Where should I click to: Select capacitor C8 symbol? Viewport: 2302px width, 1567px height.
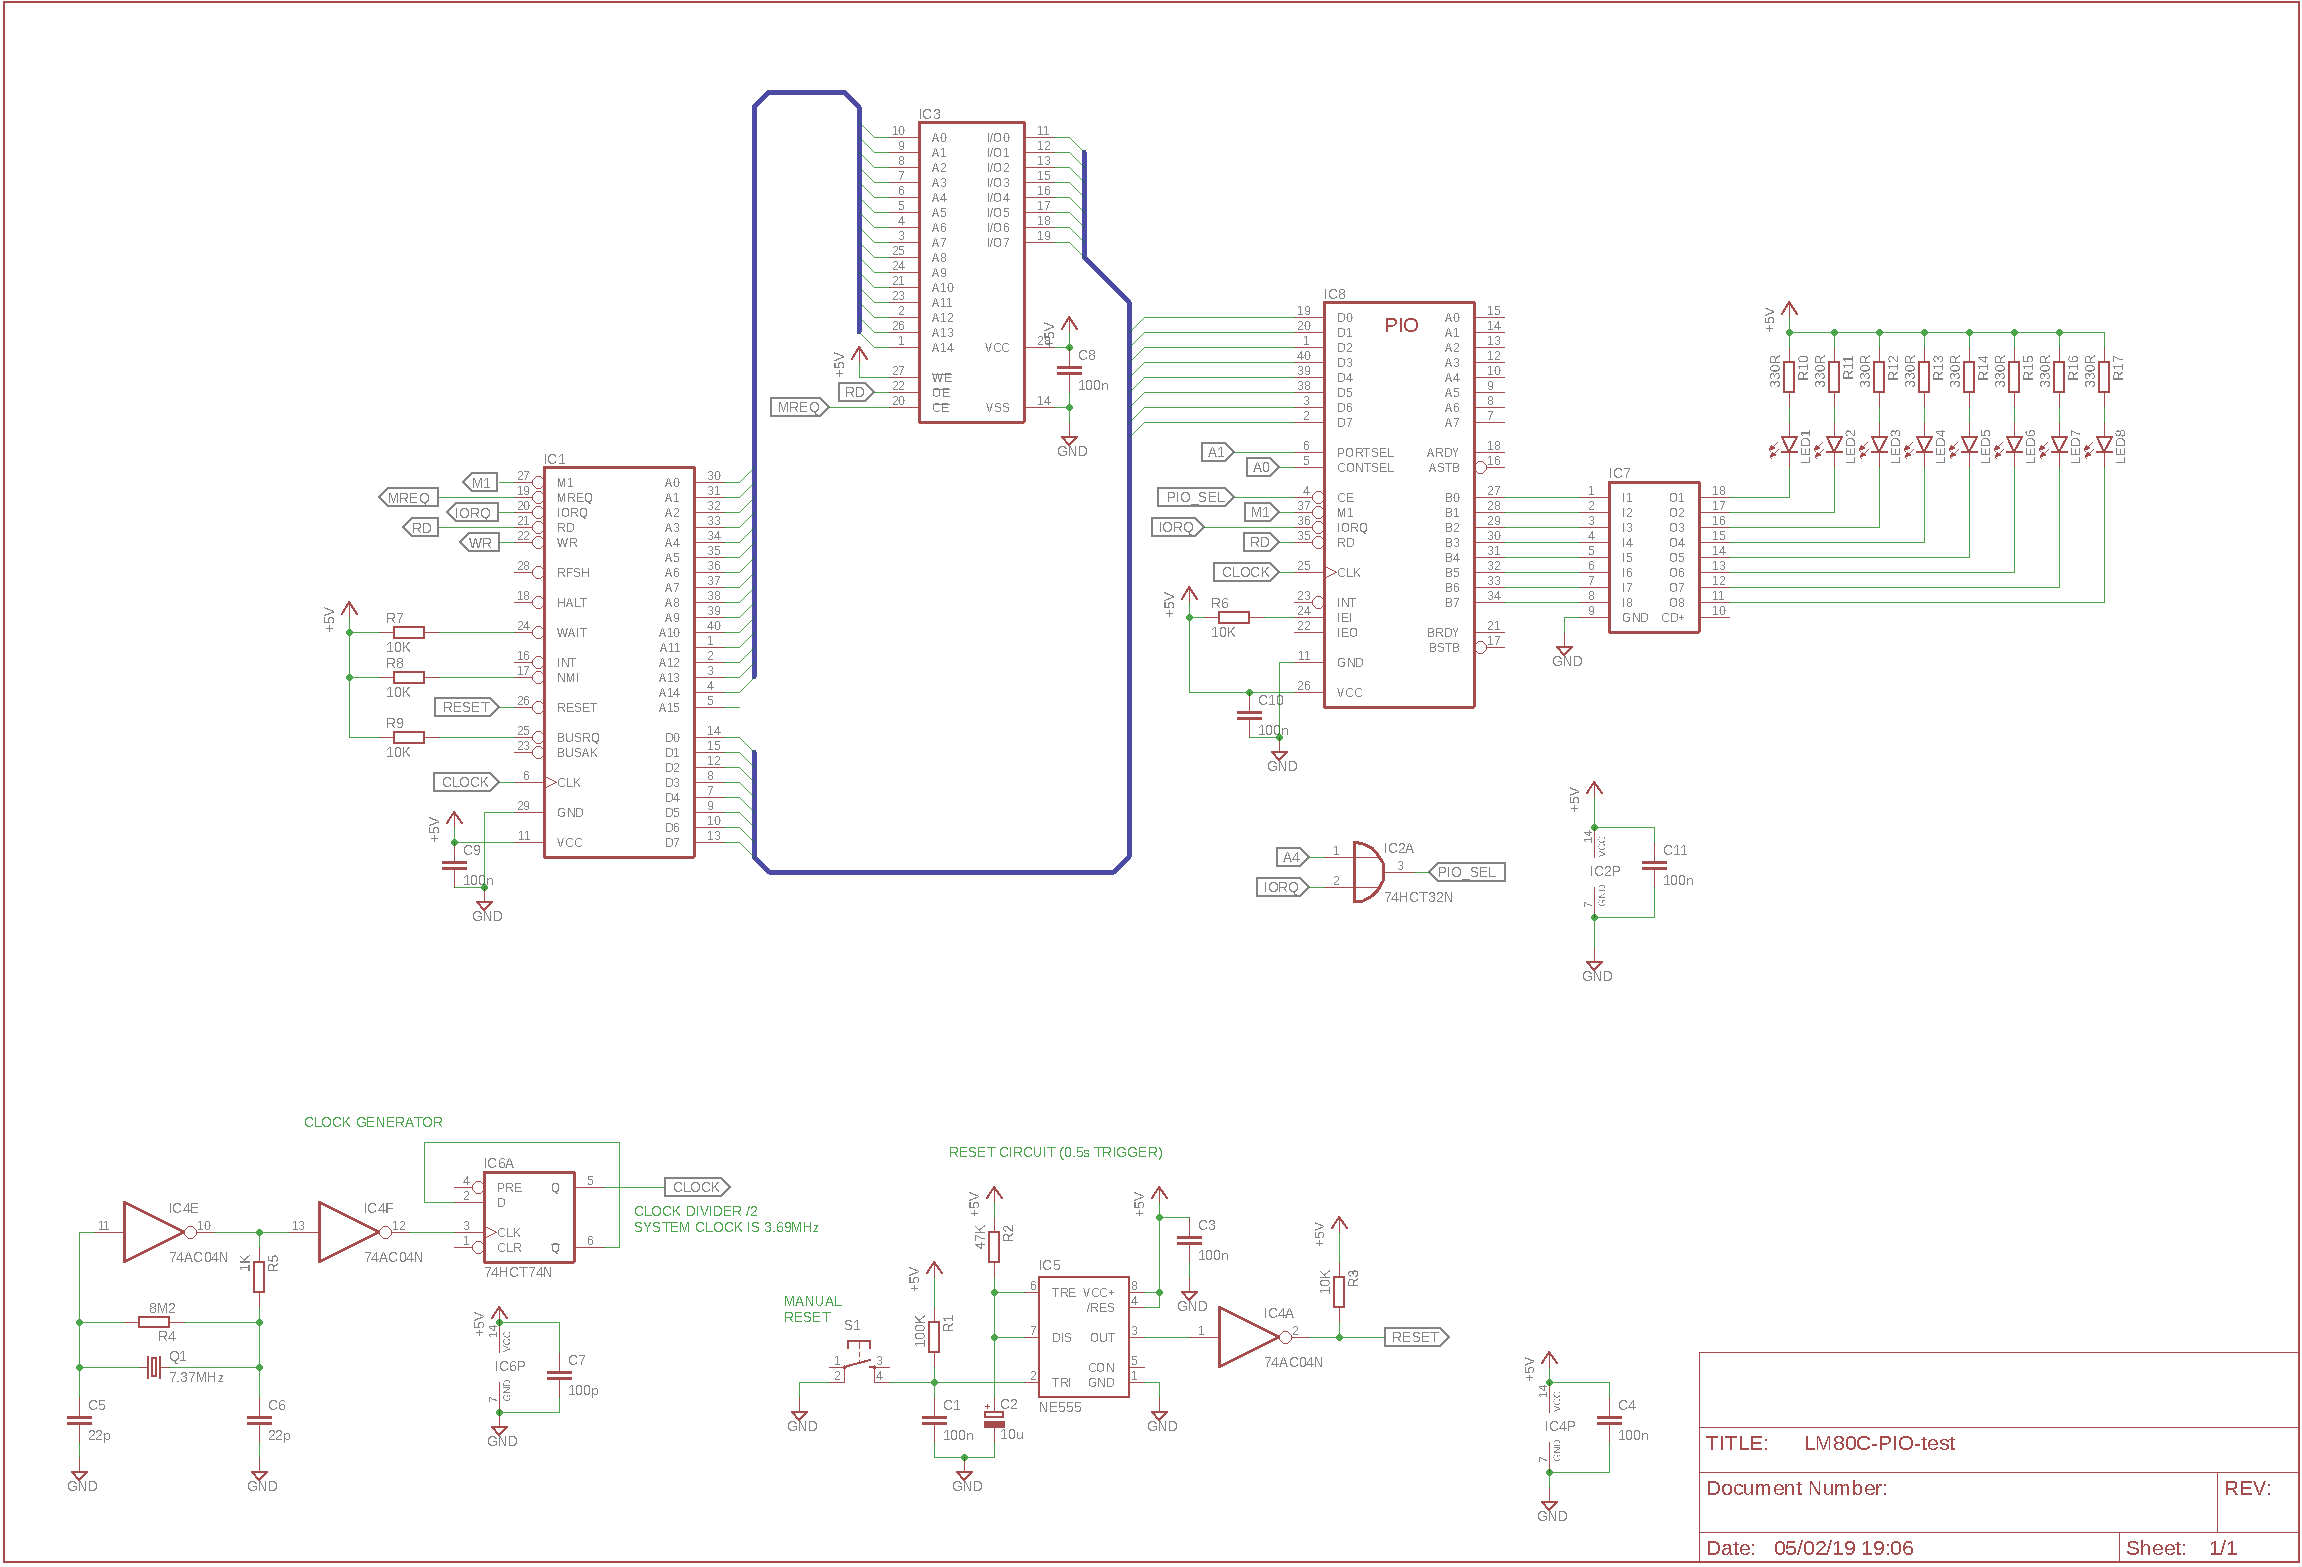pyautogui.click(x=1069, y=370)
